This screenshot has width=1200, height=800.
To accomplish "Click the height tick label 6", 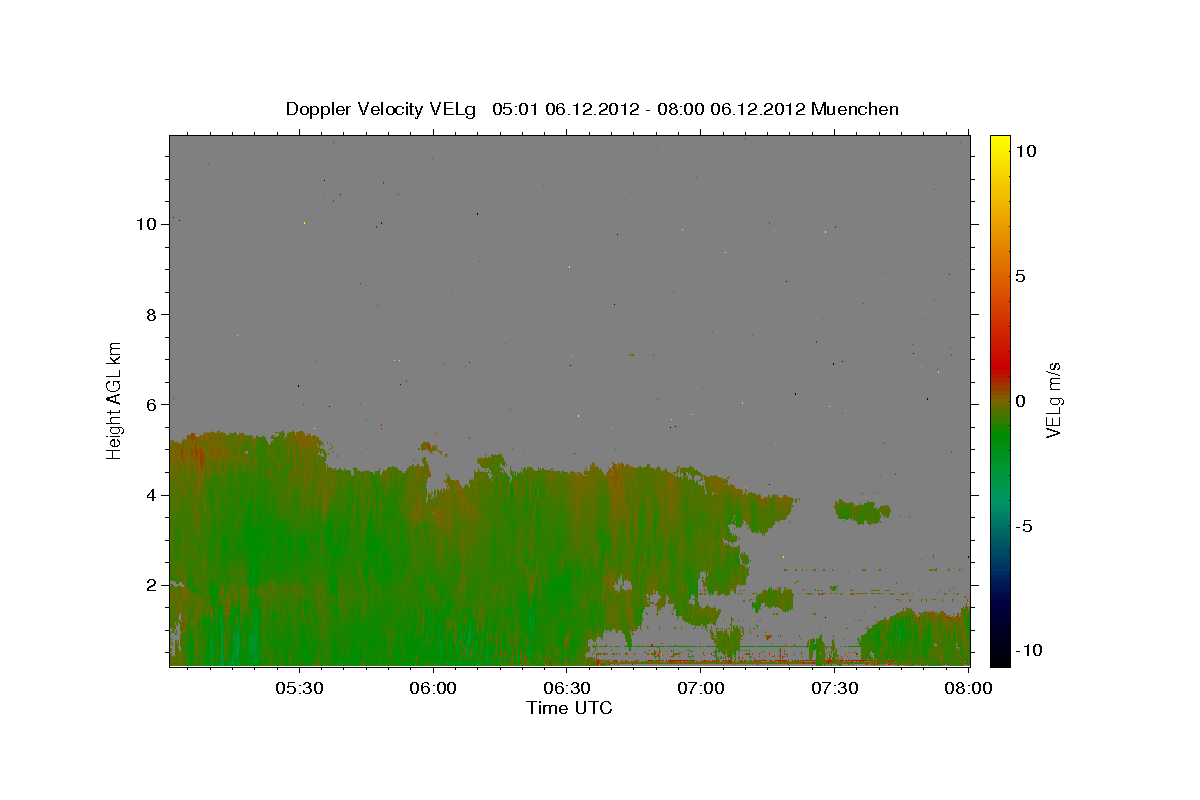I will tap(151, 404).
